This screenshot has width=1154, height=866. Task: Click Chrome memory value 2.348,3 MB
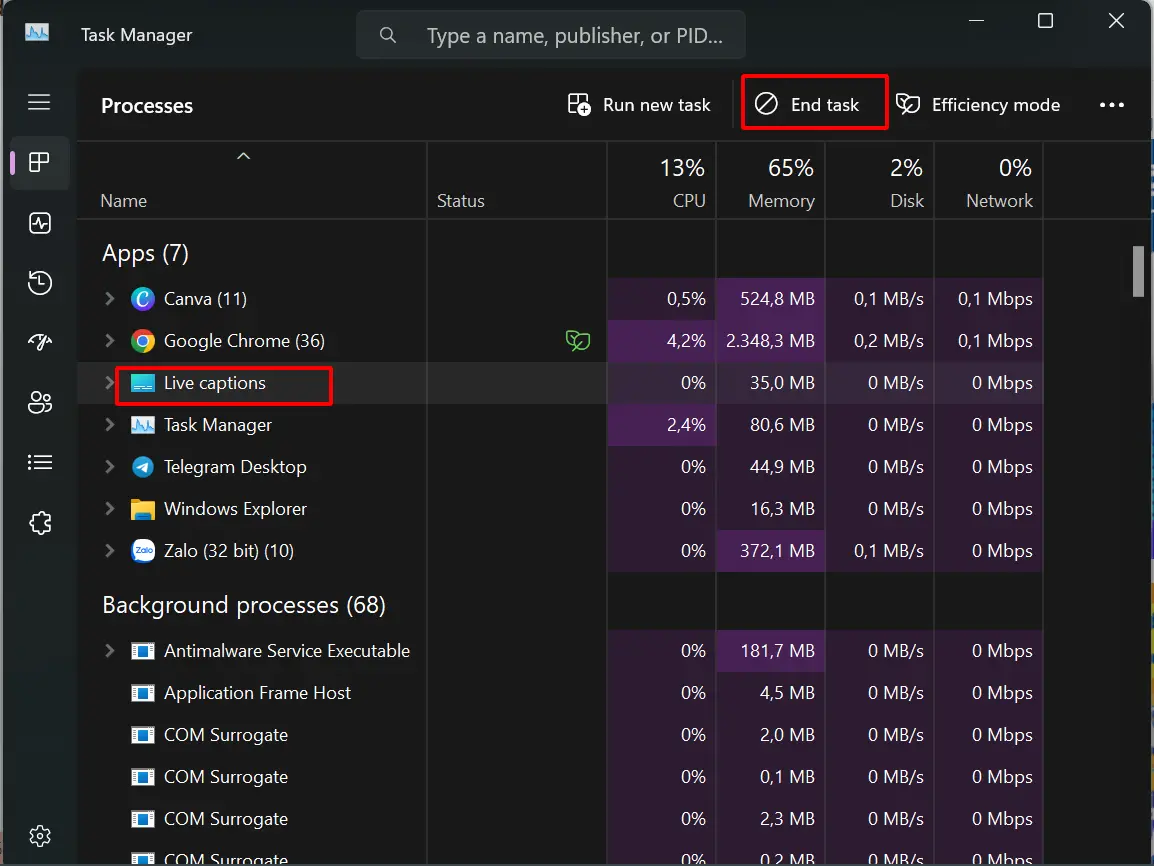click(x=770, y=341)
